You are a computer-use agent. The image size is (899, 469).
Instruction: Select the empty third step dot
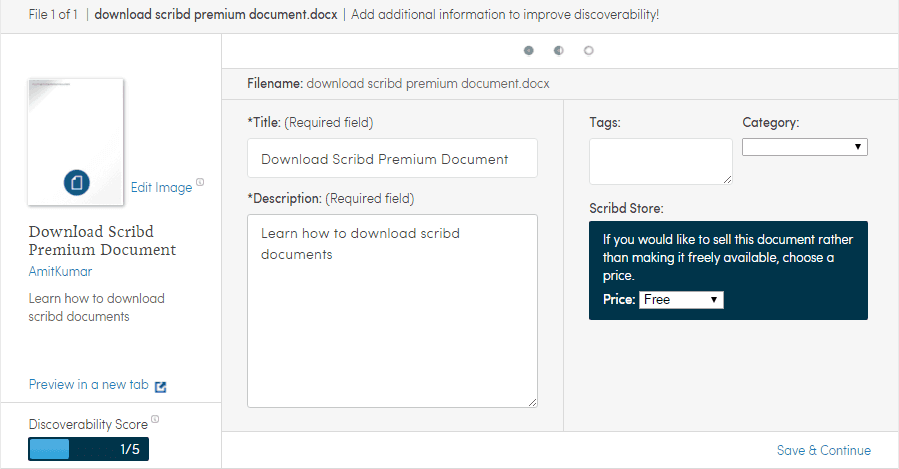(589, 50)
